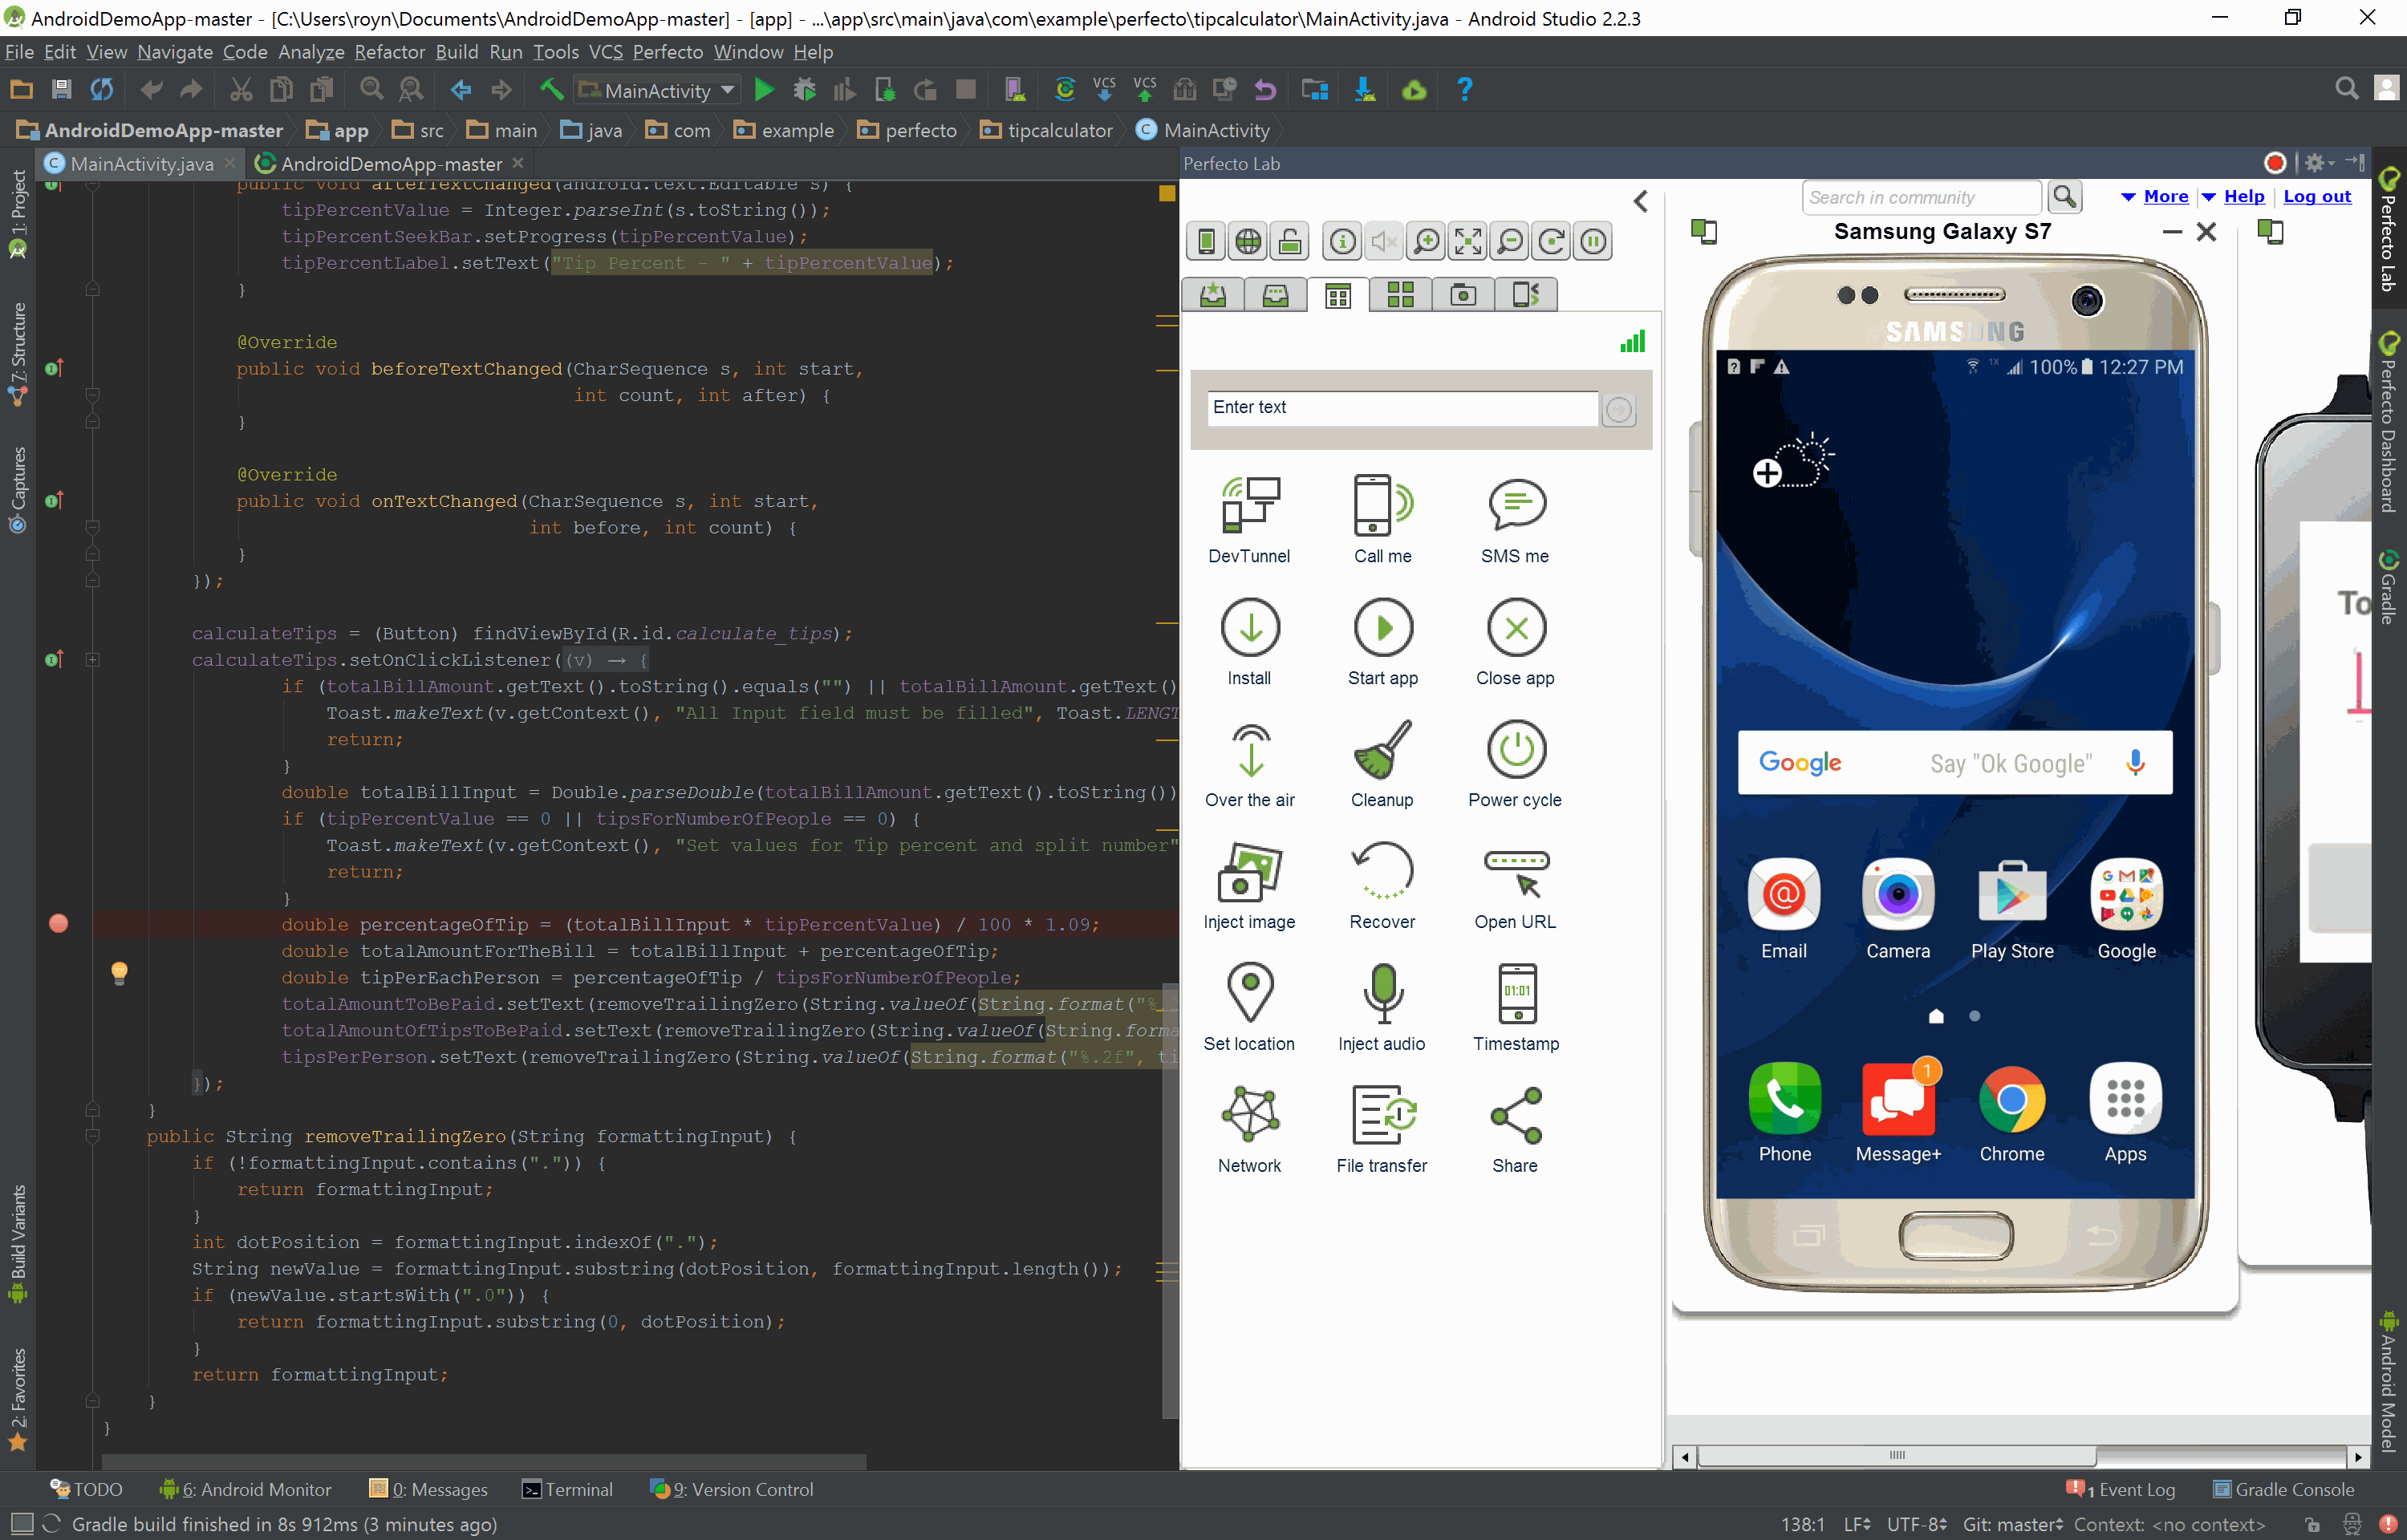The height and width of the screenshot is (1540, 2407).
Task: Toggle the red recording indicator button
Action: coord(2274,163)
